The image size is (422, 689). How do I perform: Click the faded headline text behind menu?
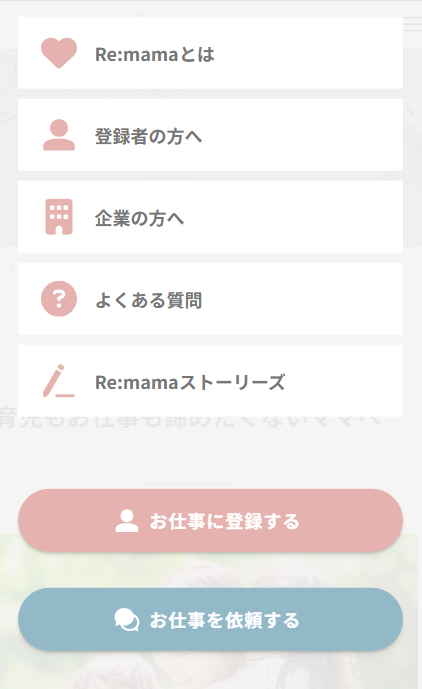(x=190, y=422)
